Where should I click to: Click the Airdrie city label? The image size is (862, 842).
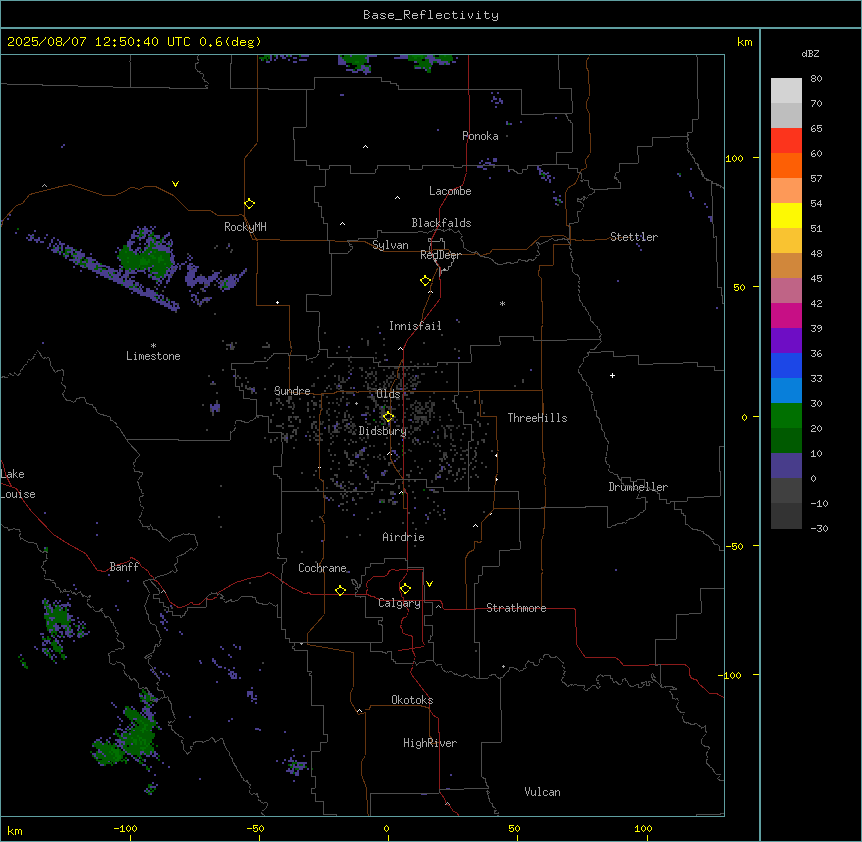tap(403, 537)
